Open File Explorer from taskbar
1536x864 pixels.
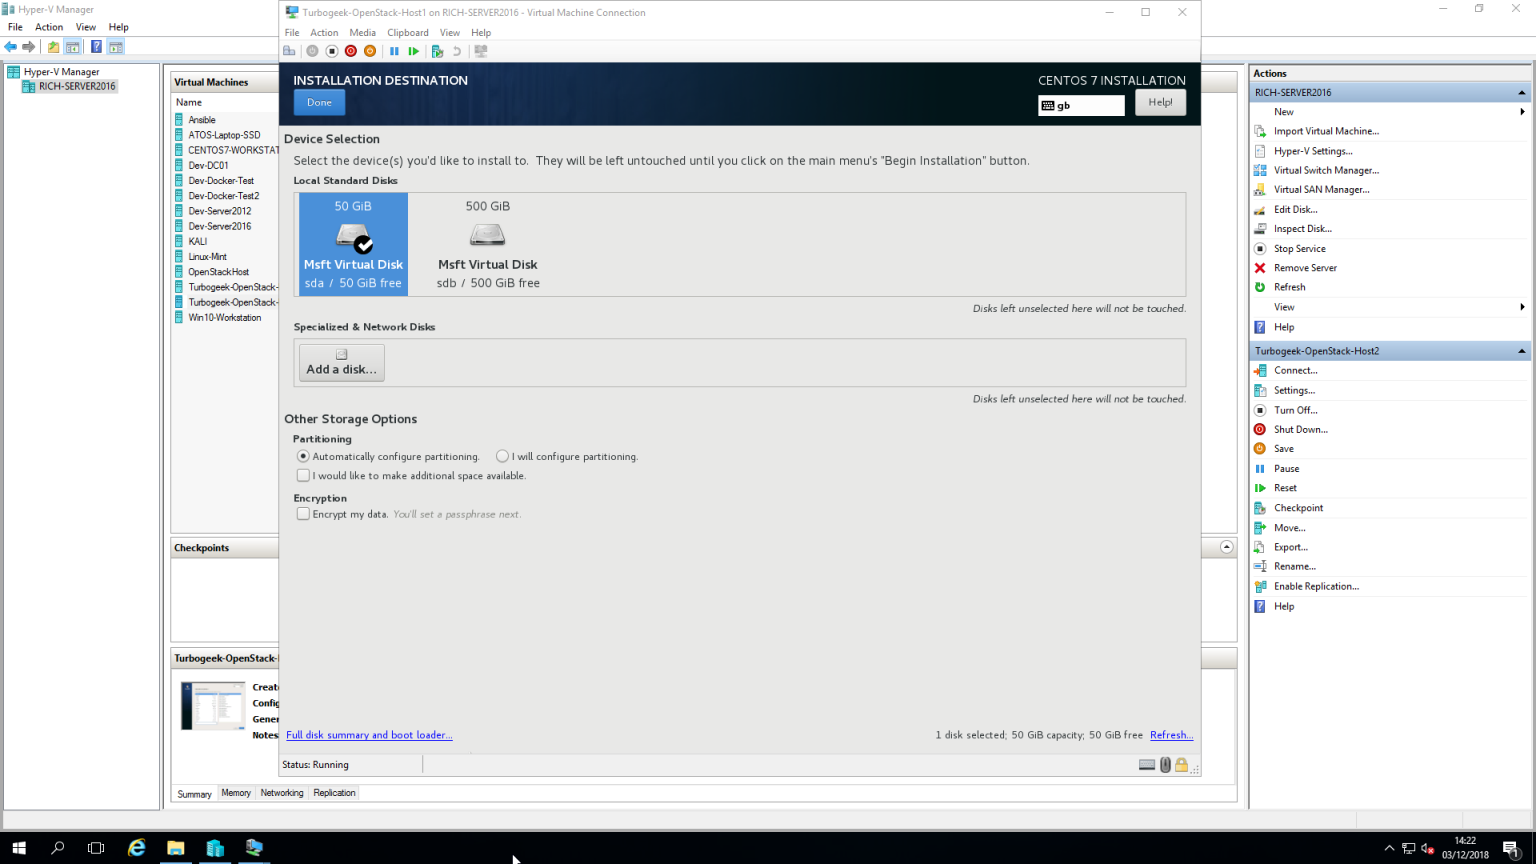[x=176, y=848]
